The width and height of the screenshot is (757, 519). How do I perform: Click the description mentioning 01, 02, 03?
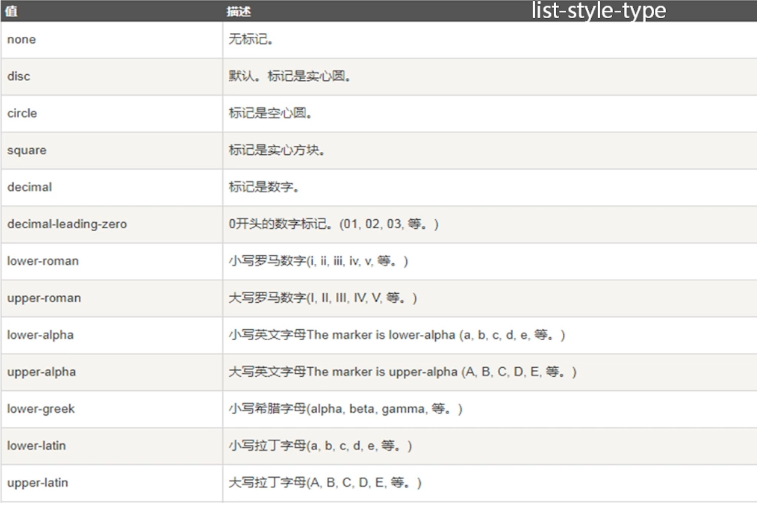pyautogui.click(x=334, y=224)
